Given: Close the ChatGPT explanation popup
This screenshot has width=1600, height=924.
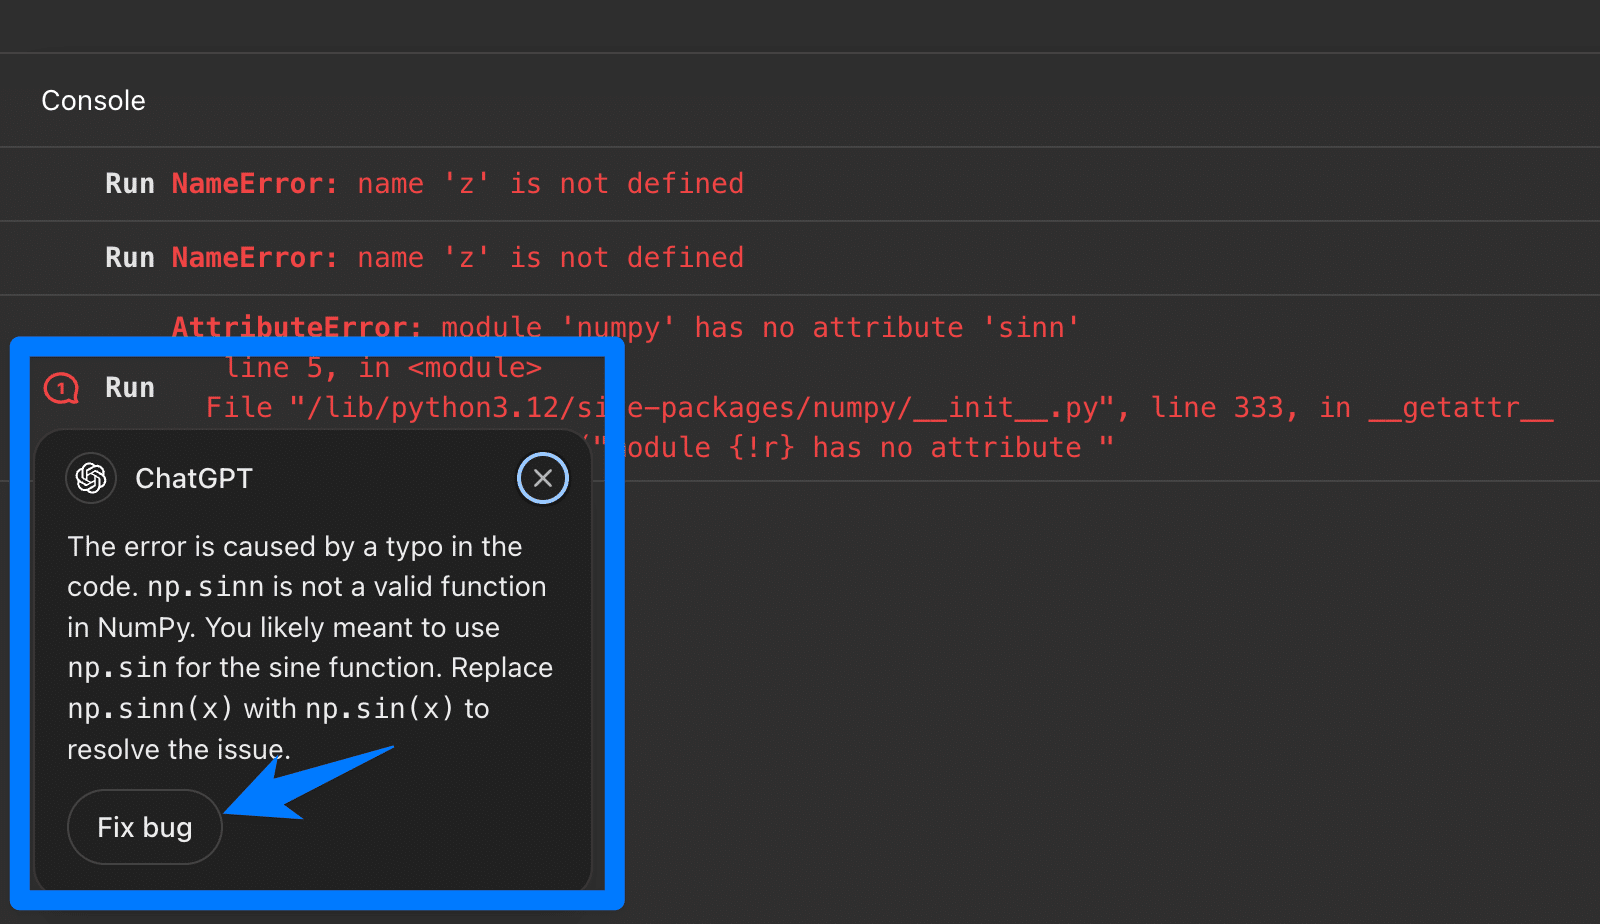Looking at the screenshot, I should pos(542,478).
